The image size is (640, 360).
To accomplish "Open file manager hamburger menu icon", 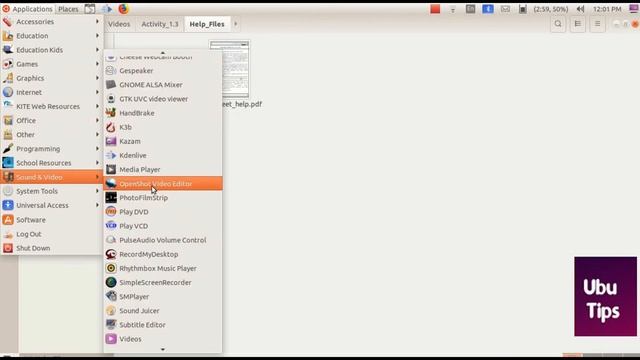I will (x=597, y=24).
